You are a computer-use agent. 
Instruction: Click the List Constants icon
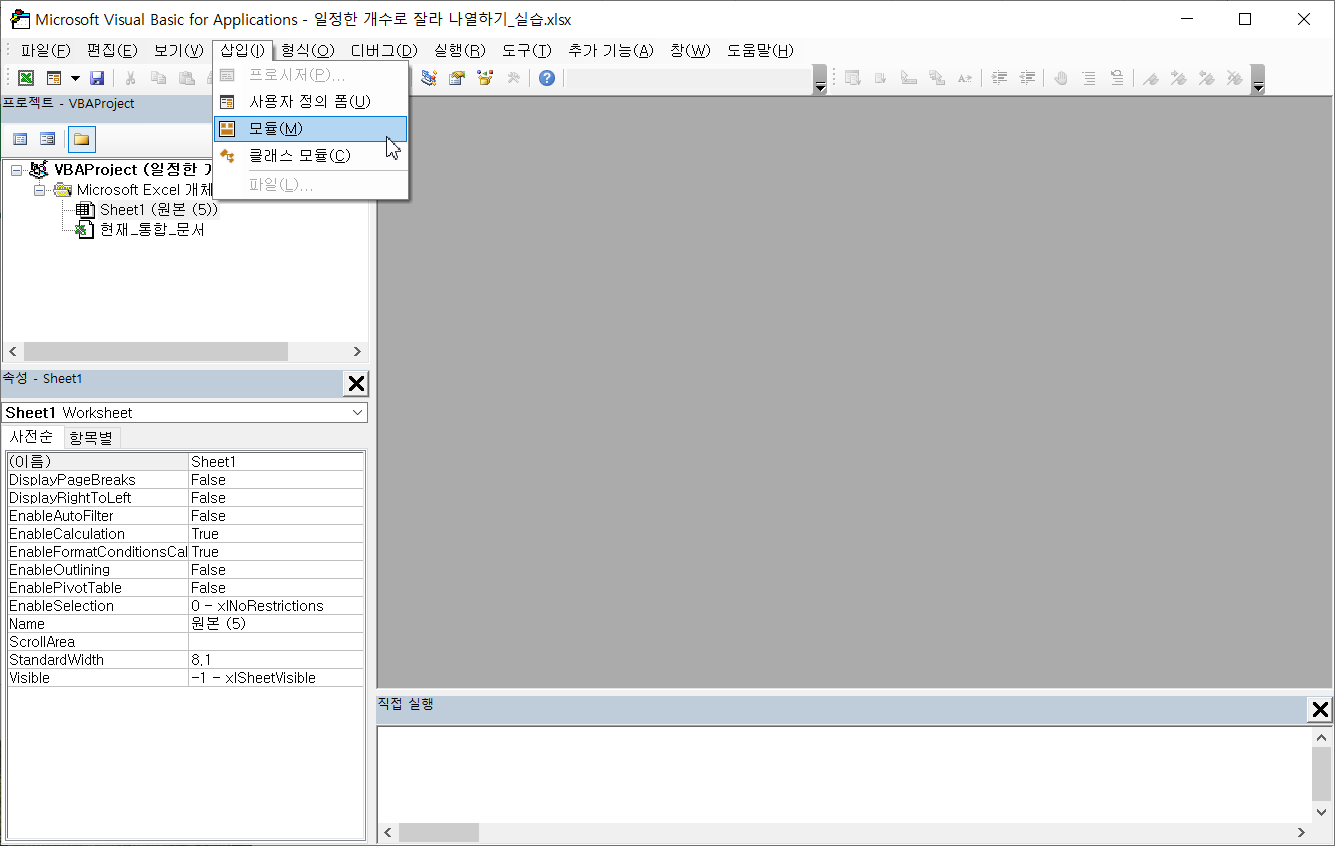click(881, 78)
